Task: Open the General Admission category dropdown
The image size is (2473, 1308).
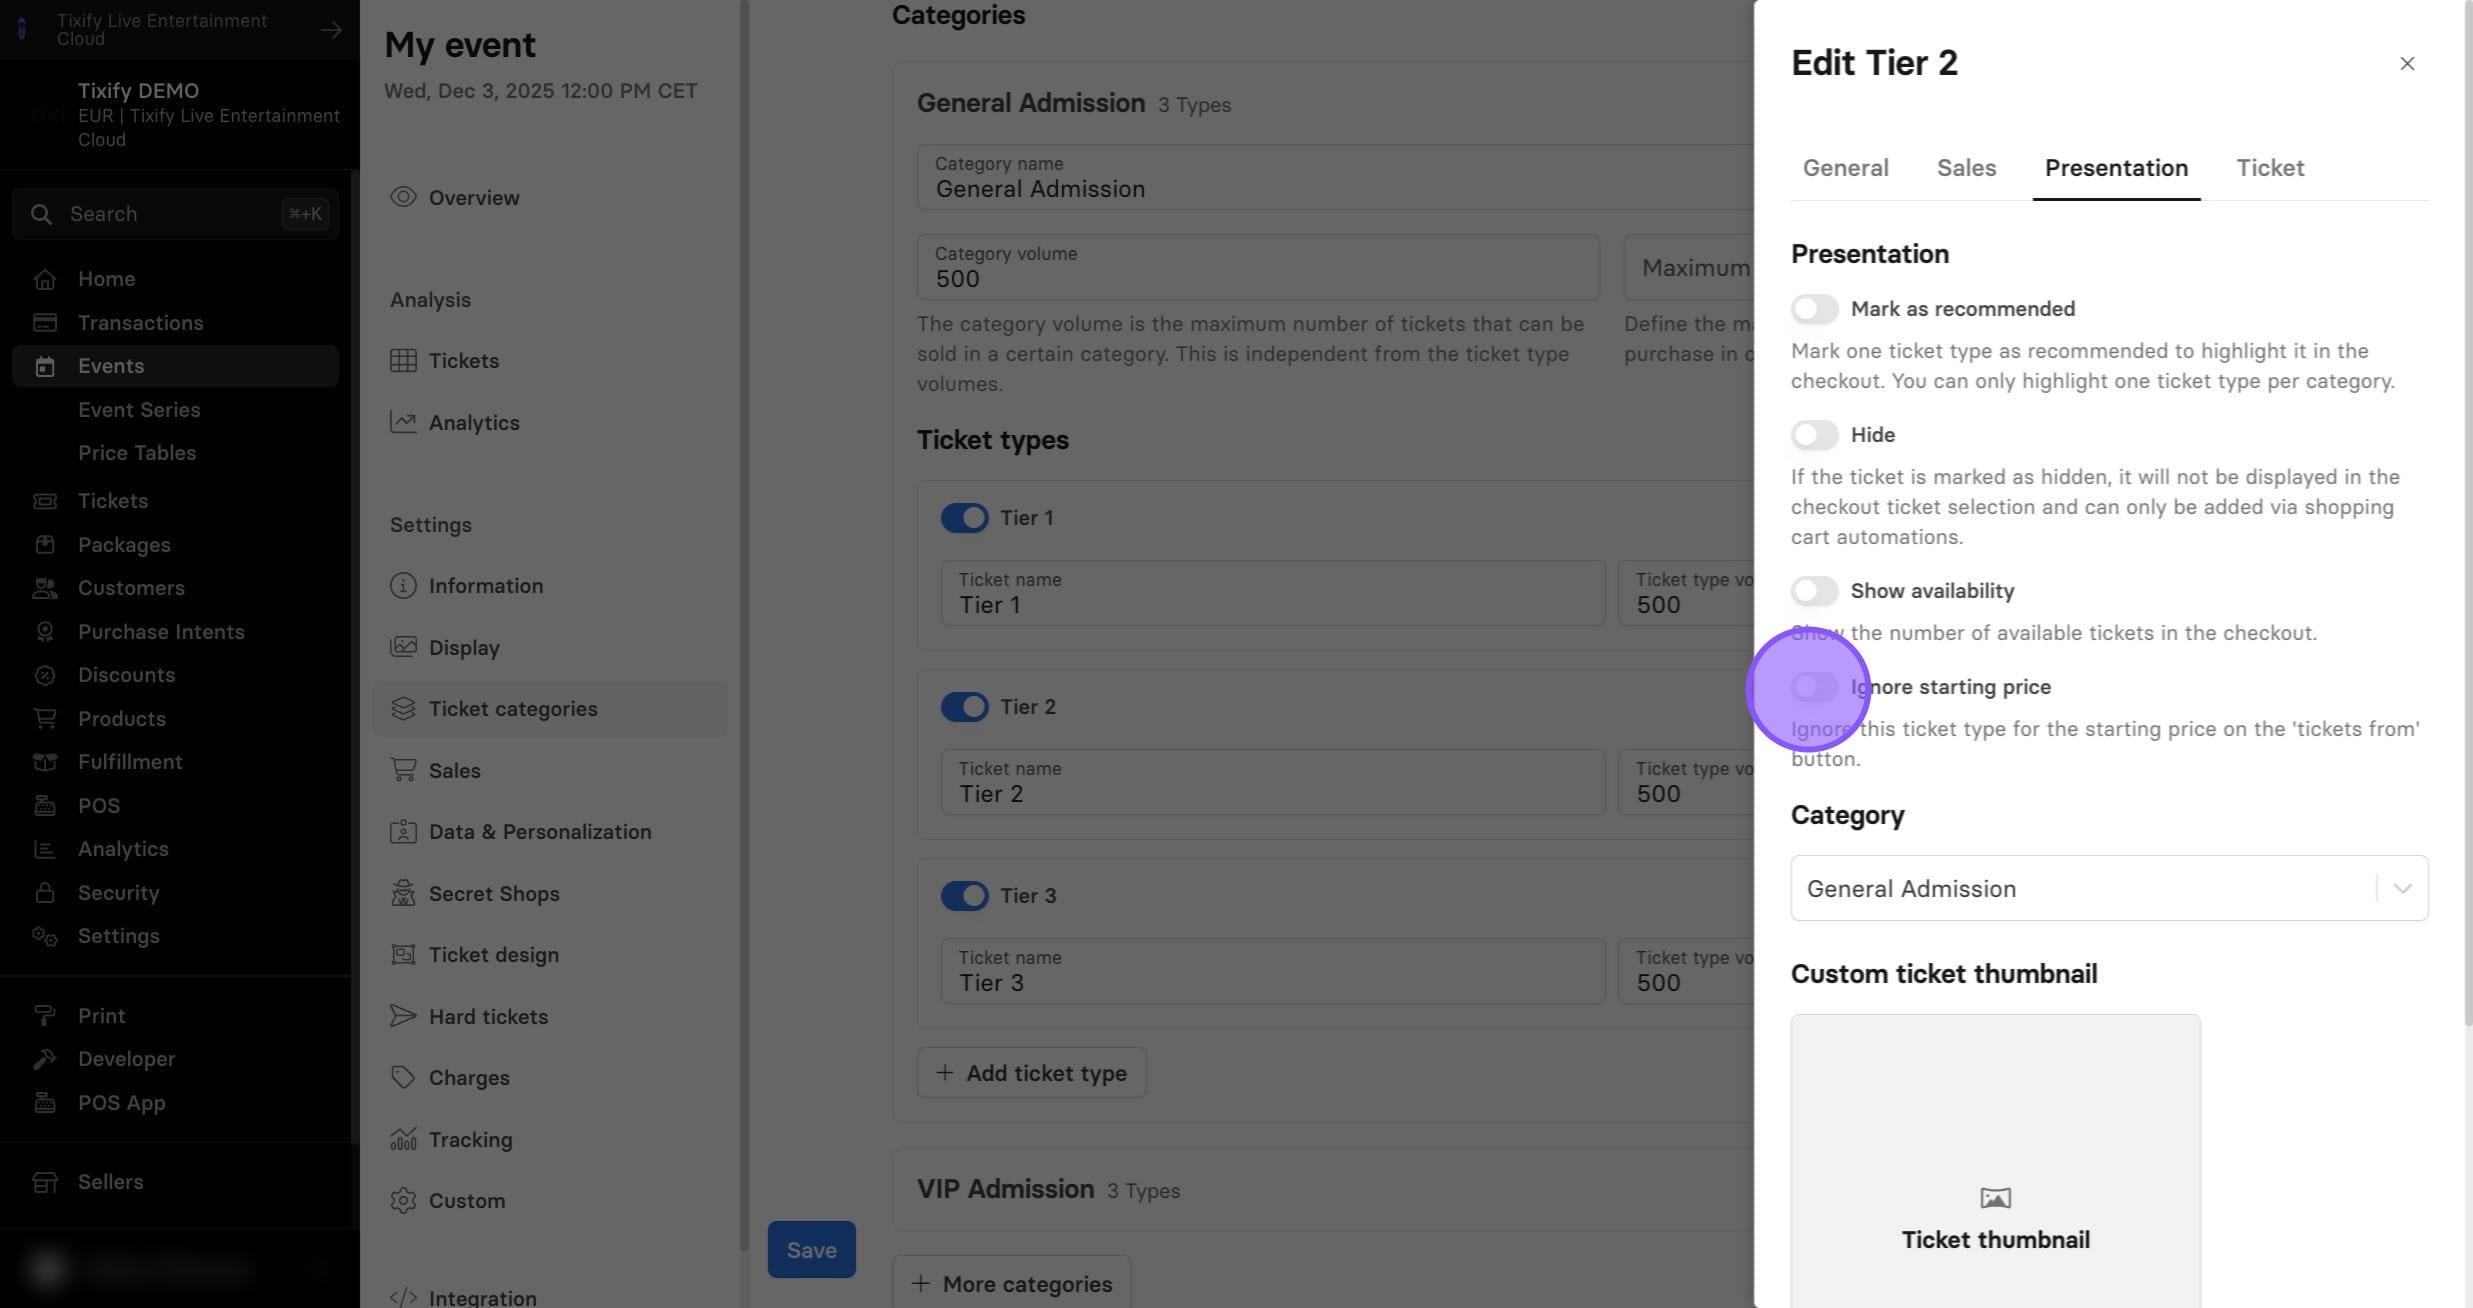Action: coord(2109,888)
